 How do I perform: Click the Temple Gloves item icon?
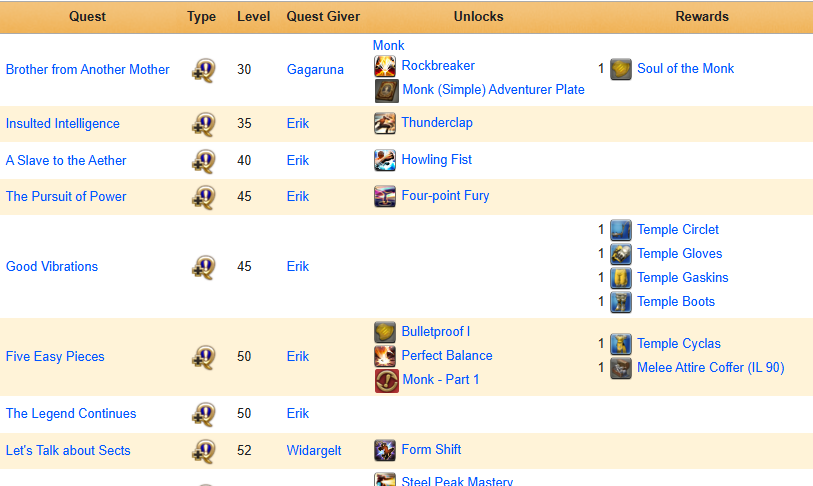click(621, 254)
